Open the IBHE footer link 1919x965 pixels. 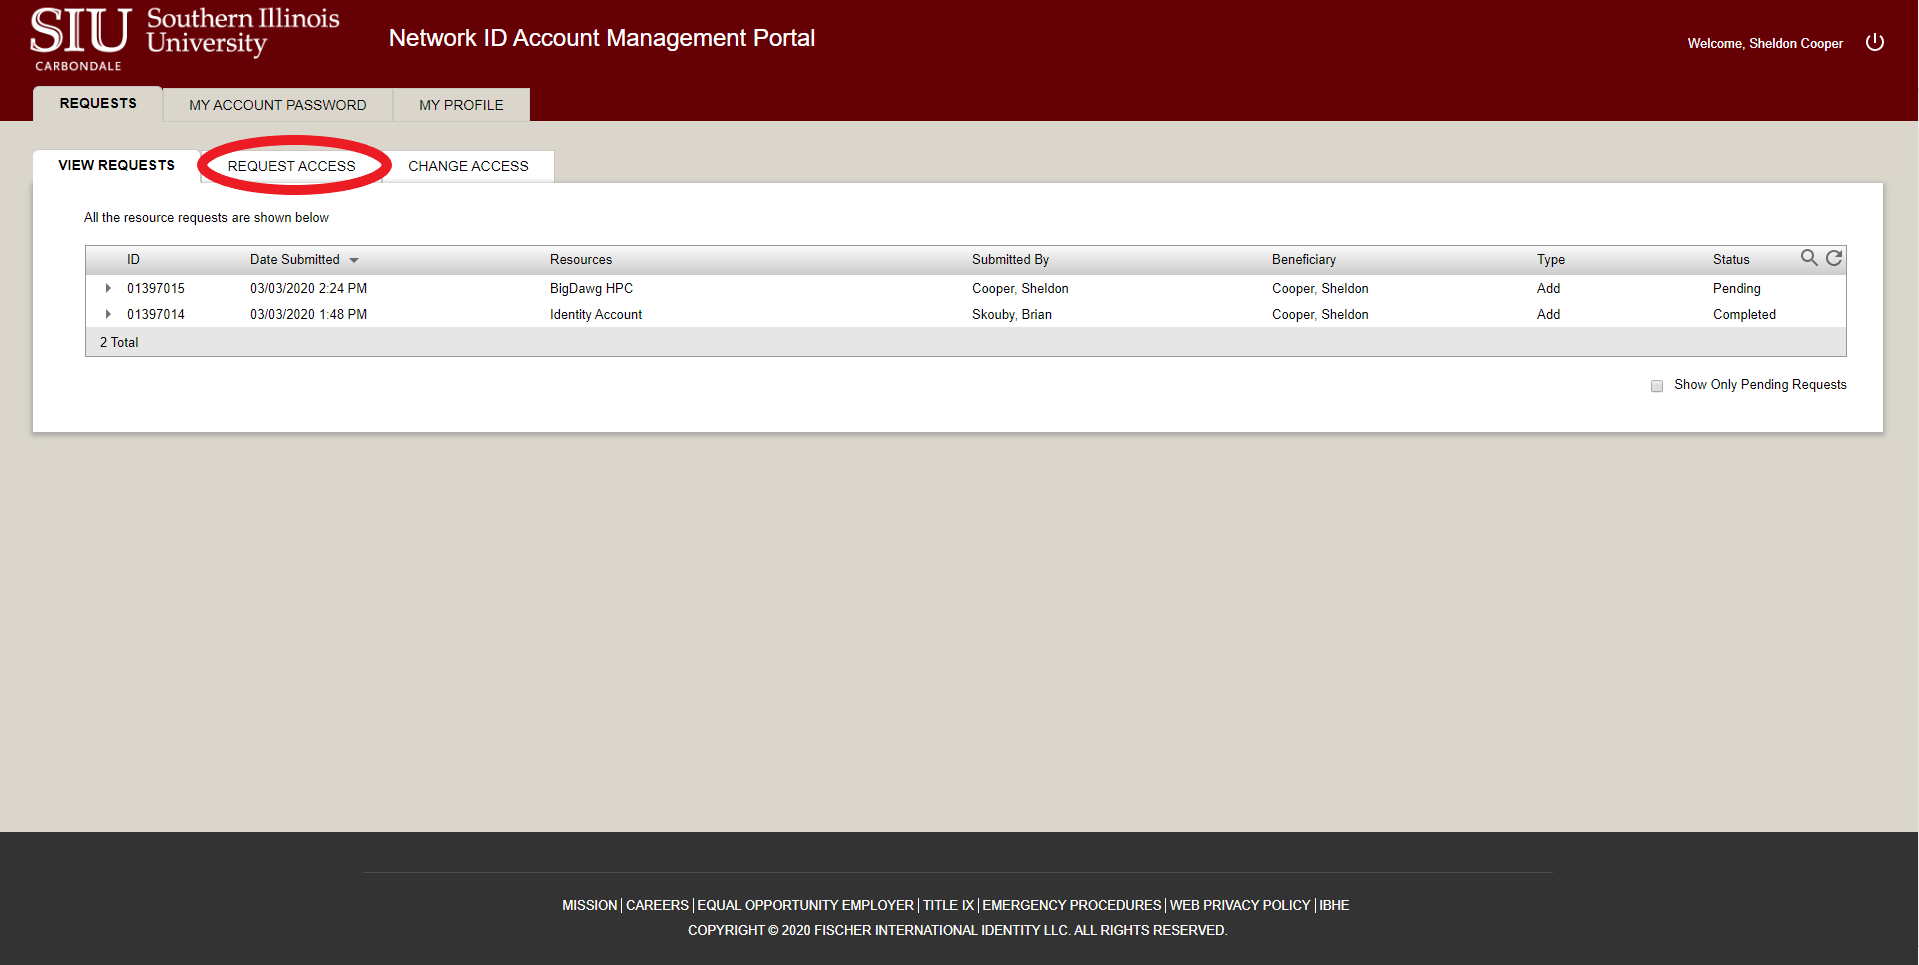[1334, 905]
